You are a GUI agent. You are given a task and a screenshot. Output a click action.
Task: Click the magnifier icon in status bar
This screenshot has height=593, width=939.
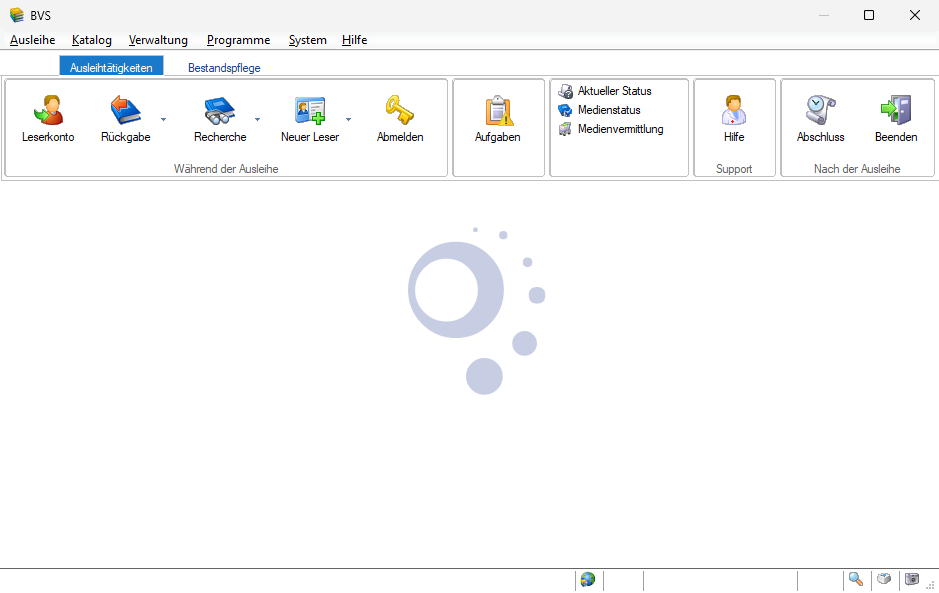[x=856, y=579]
